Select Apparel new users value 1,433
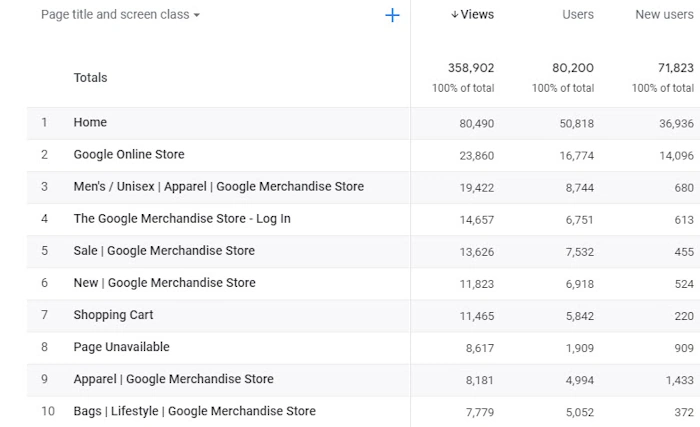 coord(679,381)
